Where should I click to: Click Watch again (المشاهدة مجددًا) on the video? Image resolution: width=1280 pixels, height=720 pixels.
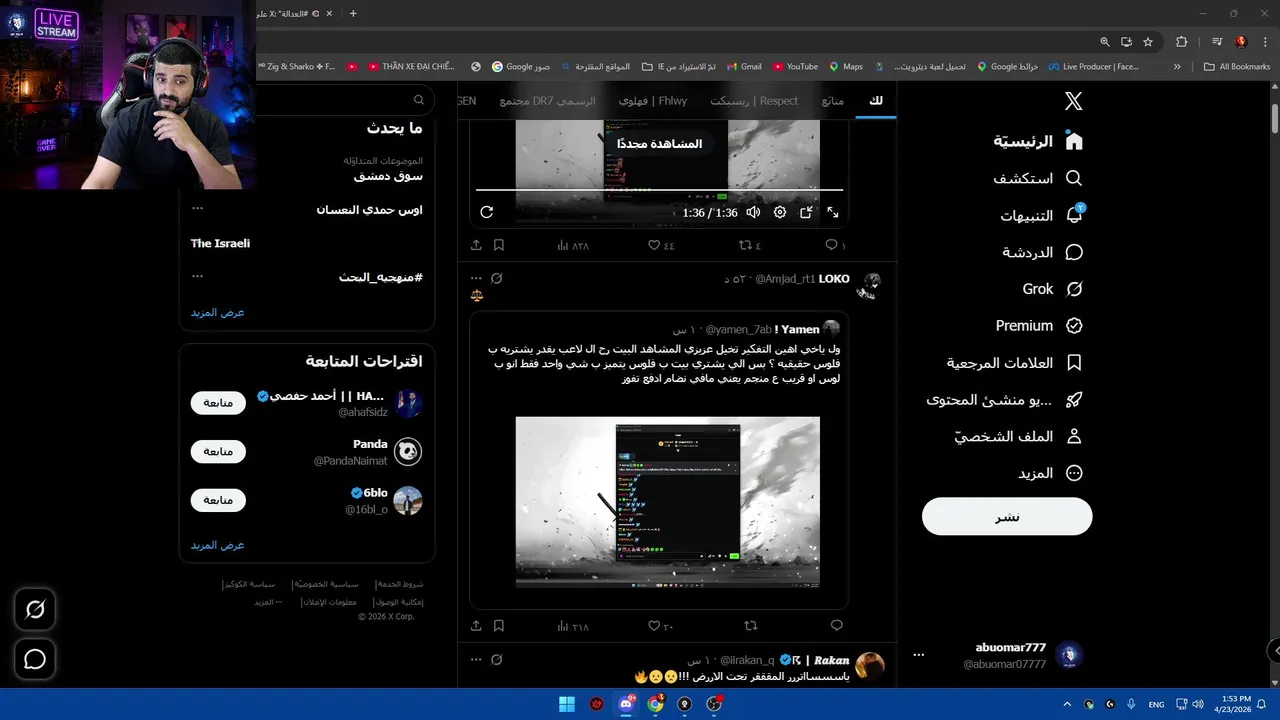point(660,144)
